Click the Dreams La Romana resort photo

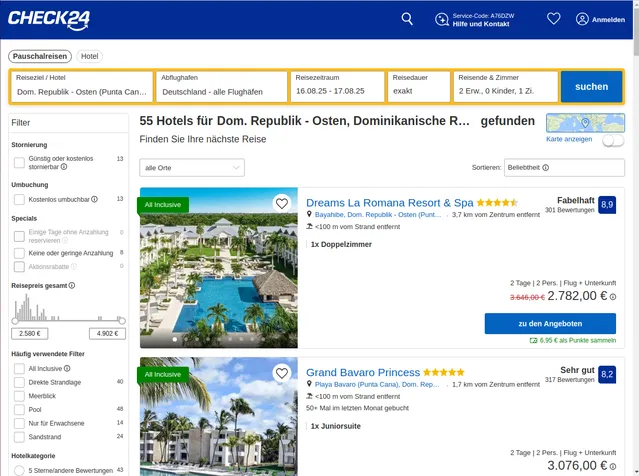(x=219, y=268)
